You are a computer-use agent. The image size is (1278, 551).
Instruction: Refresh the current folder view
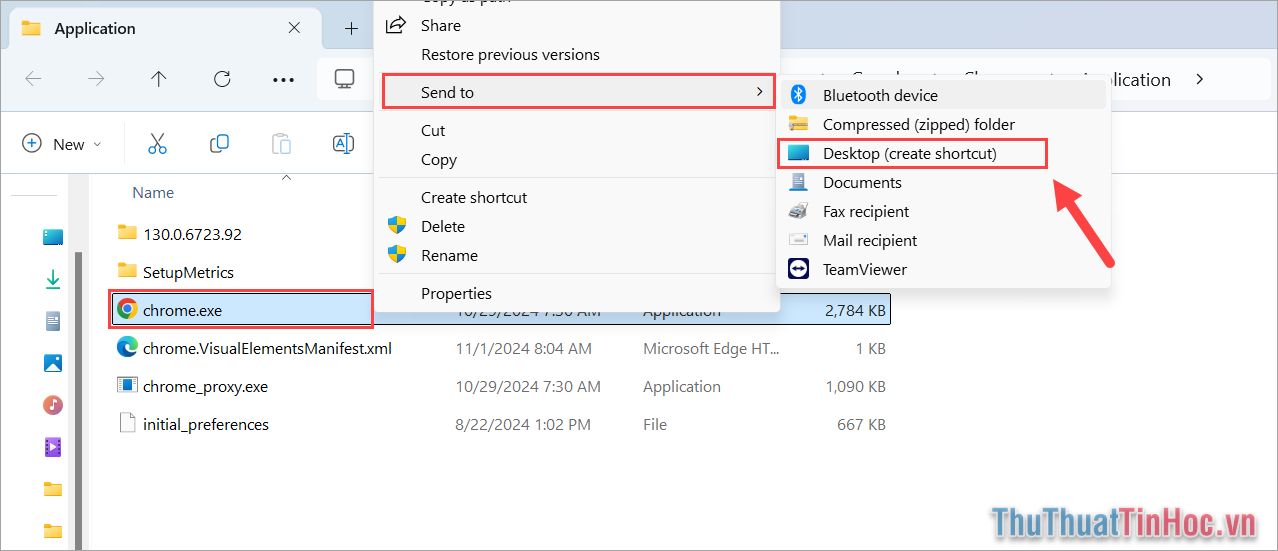coord(222,79)
